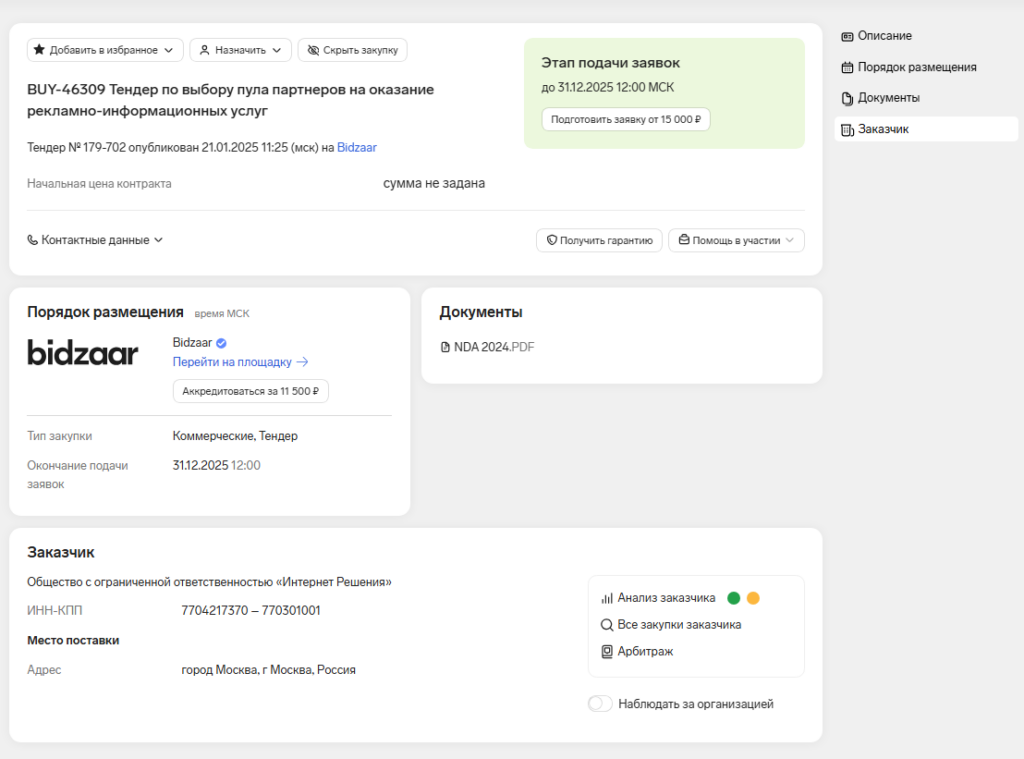The width and height of the screenshot is (1024, 759).
Task: Enable the Наблюдать за организацией toggle
Action: [600, 704]
